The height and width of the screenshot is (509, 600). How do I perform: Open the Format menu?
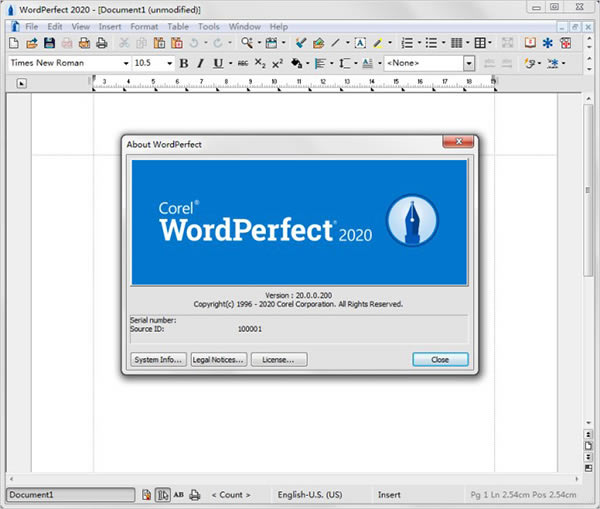tap(143, 25)
